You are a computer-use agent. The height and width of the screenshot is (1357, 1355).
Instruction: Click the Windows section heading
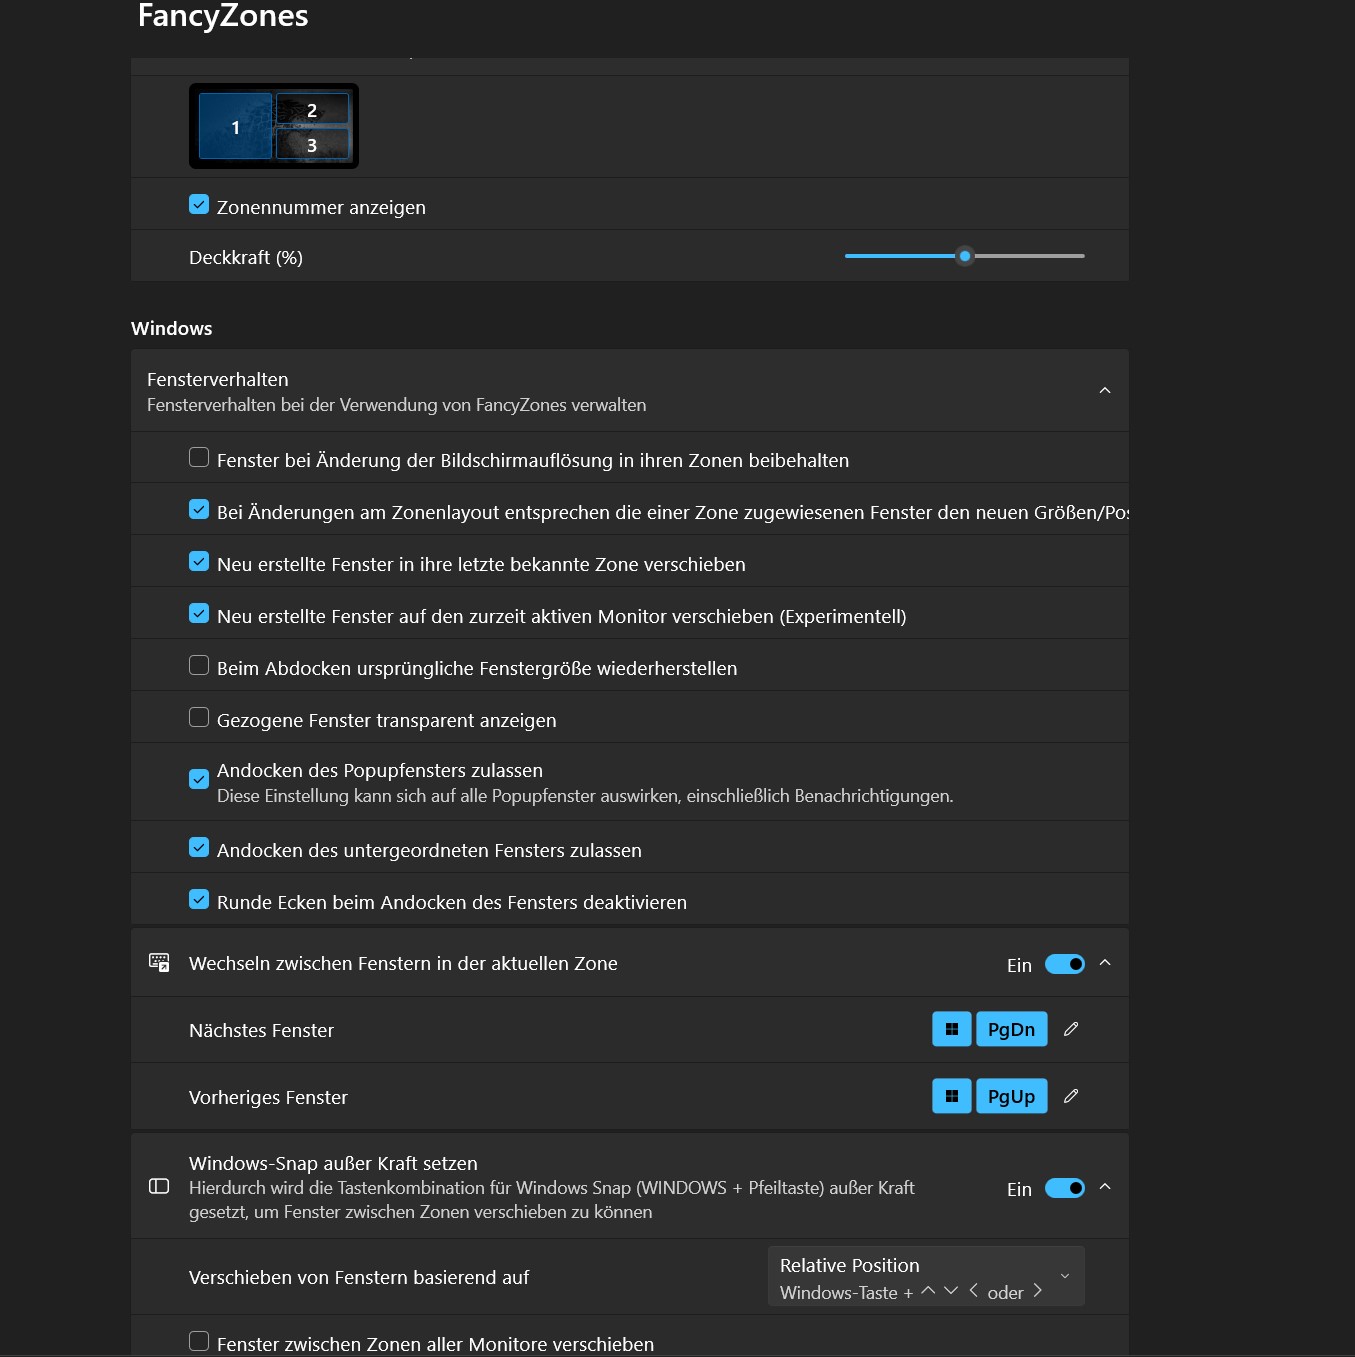click(172, 328)
